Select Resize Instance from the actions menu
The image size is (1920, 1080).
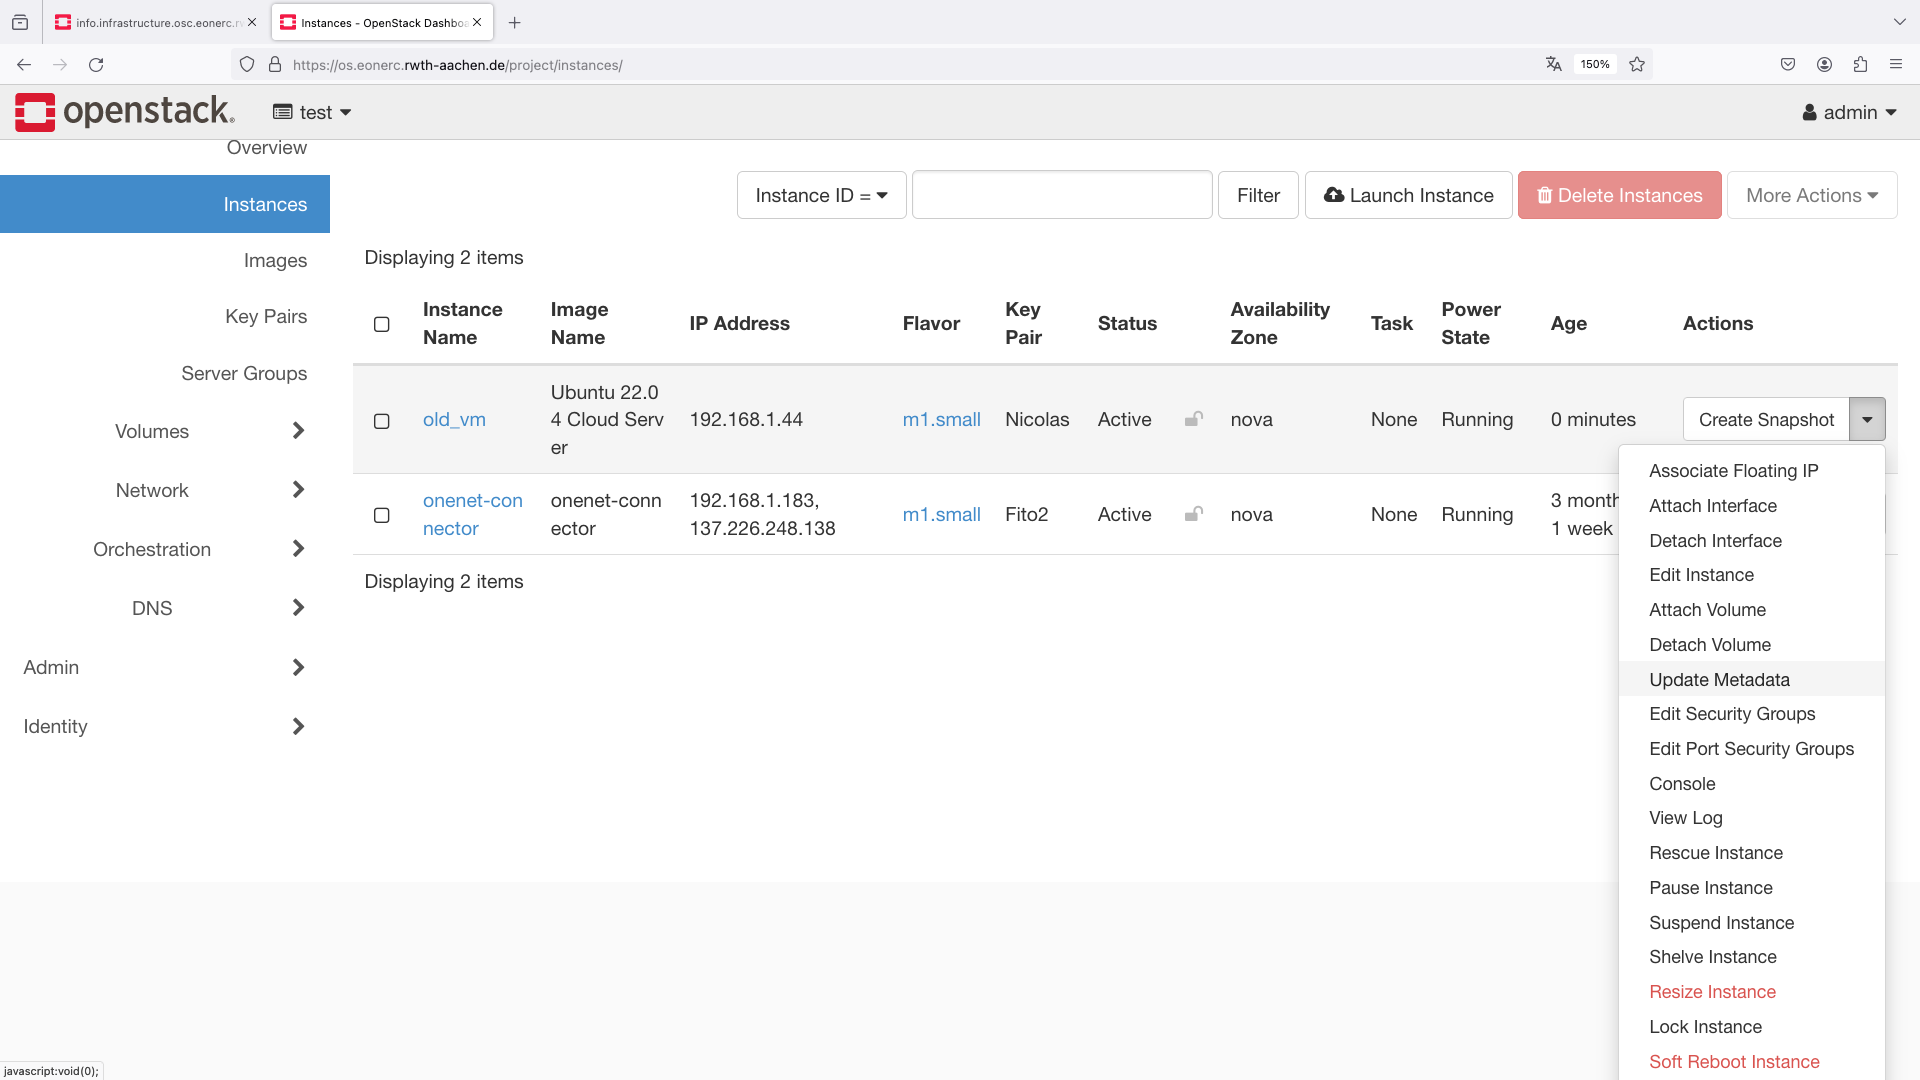tap(1712, 990)
